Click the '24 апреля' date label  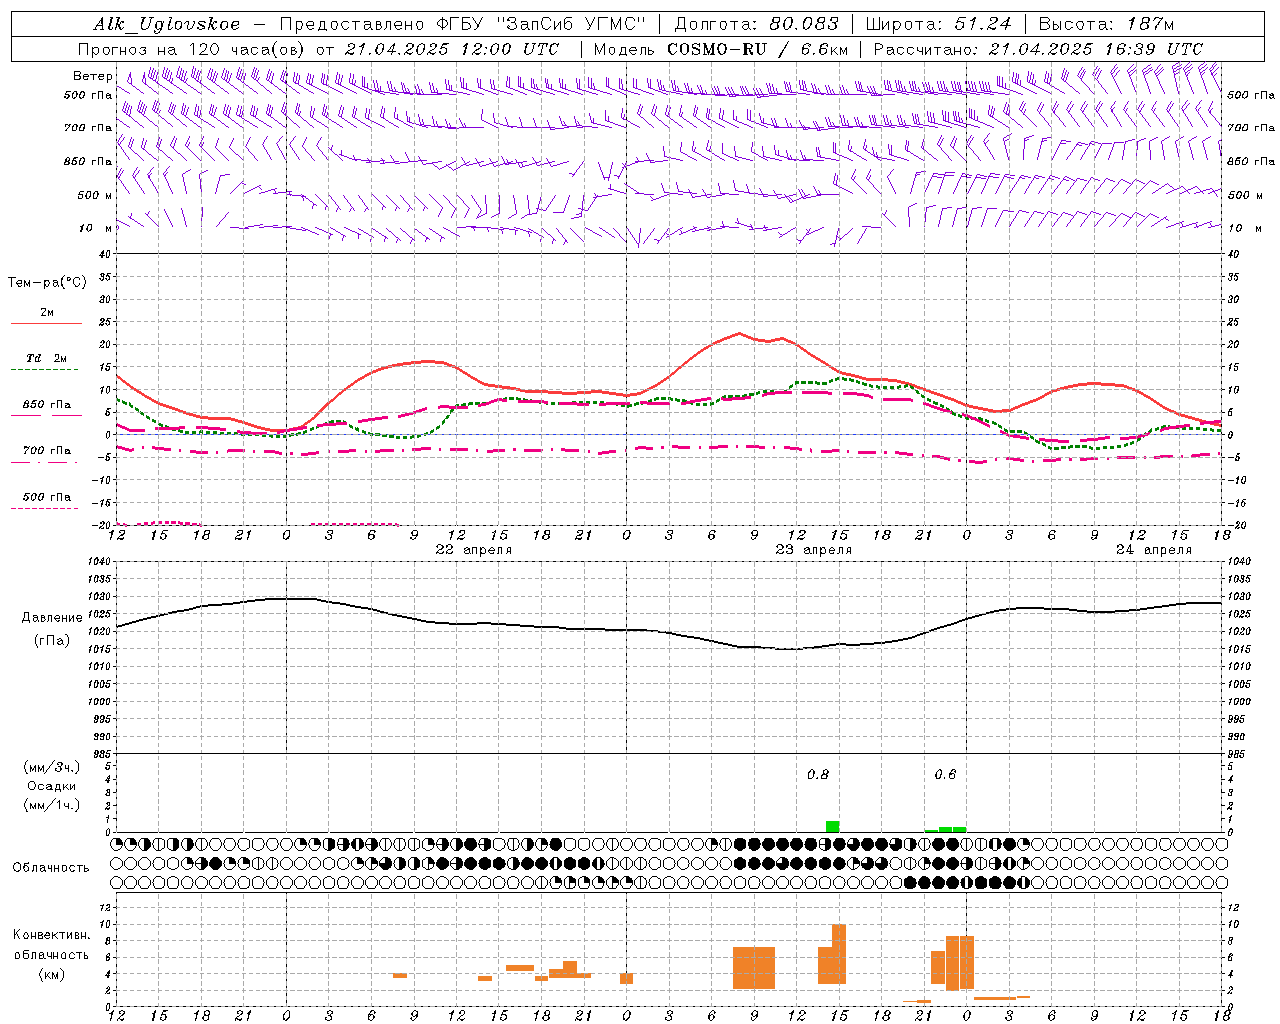click(1154, 549)
